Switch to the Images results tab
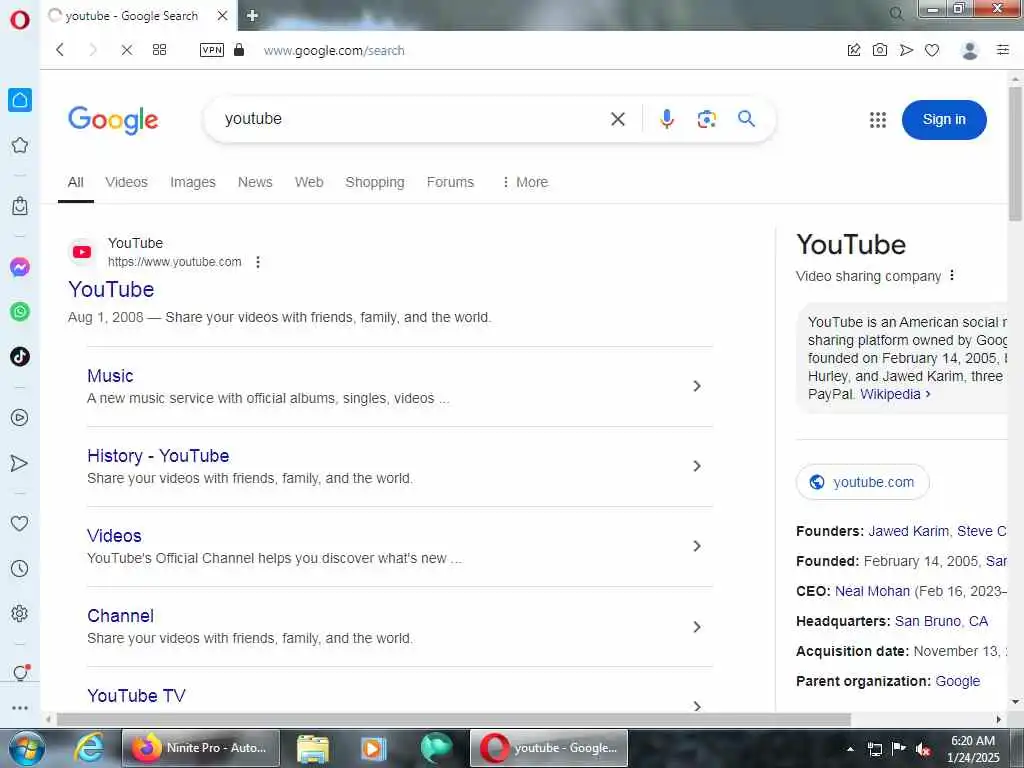The width and height of the screenshot is (1024, 768). tap(193, 182)
